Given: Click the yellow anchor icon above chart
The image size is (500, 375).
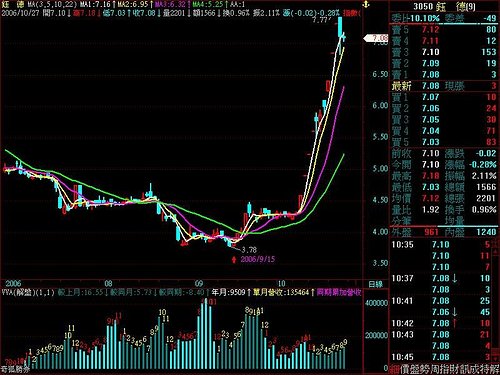Looking at the screenshot, I should point(366,5).
